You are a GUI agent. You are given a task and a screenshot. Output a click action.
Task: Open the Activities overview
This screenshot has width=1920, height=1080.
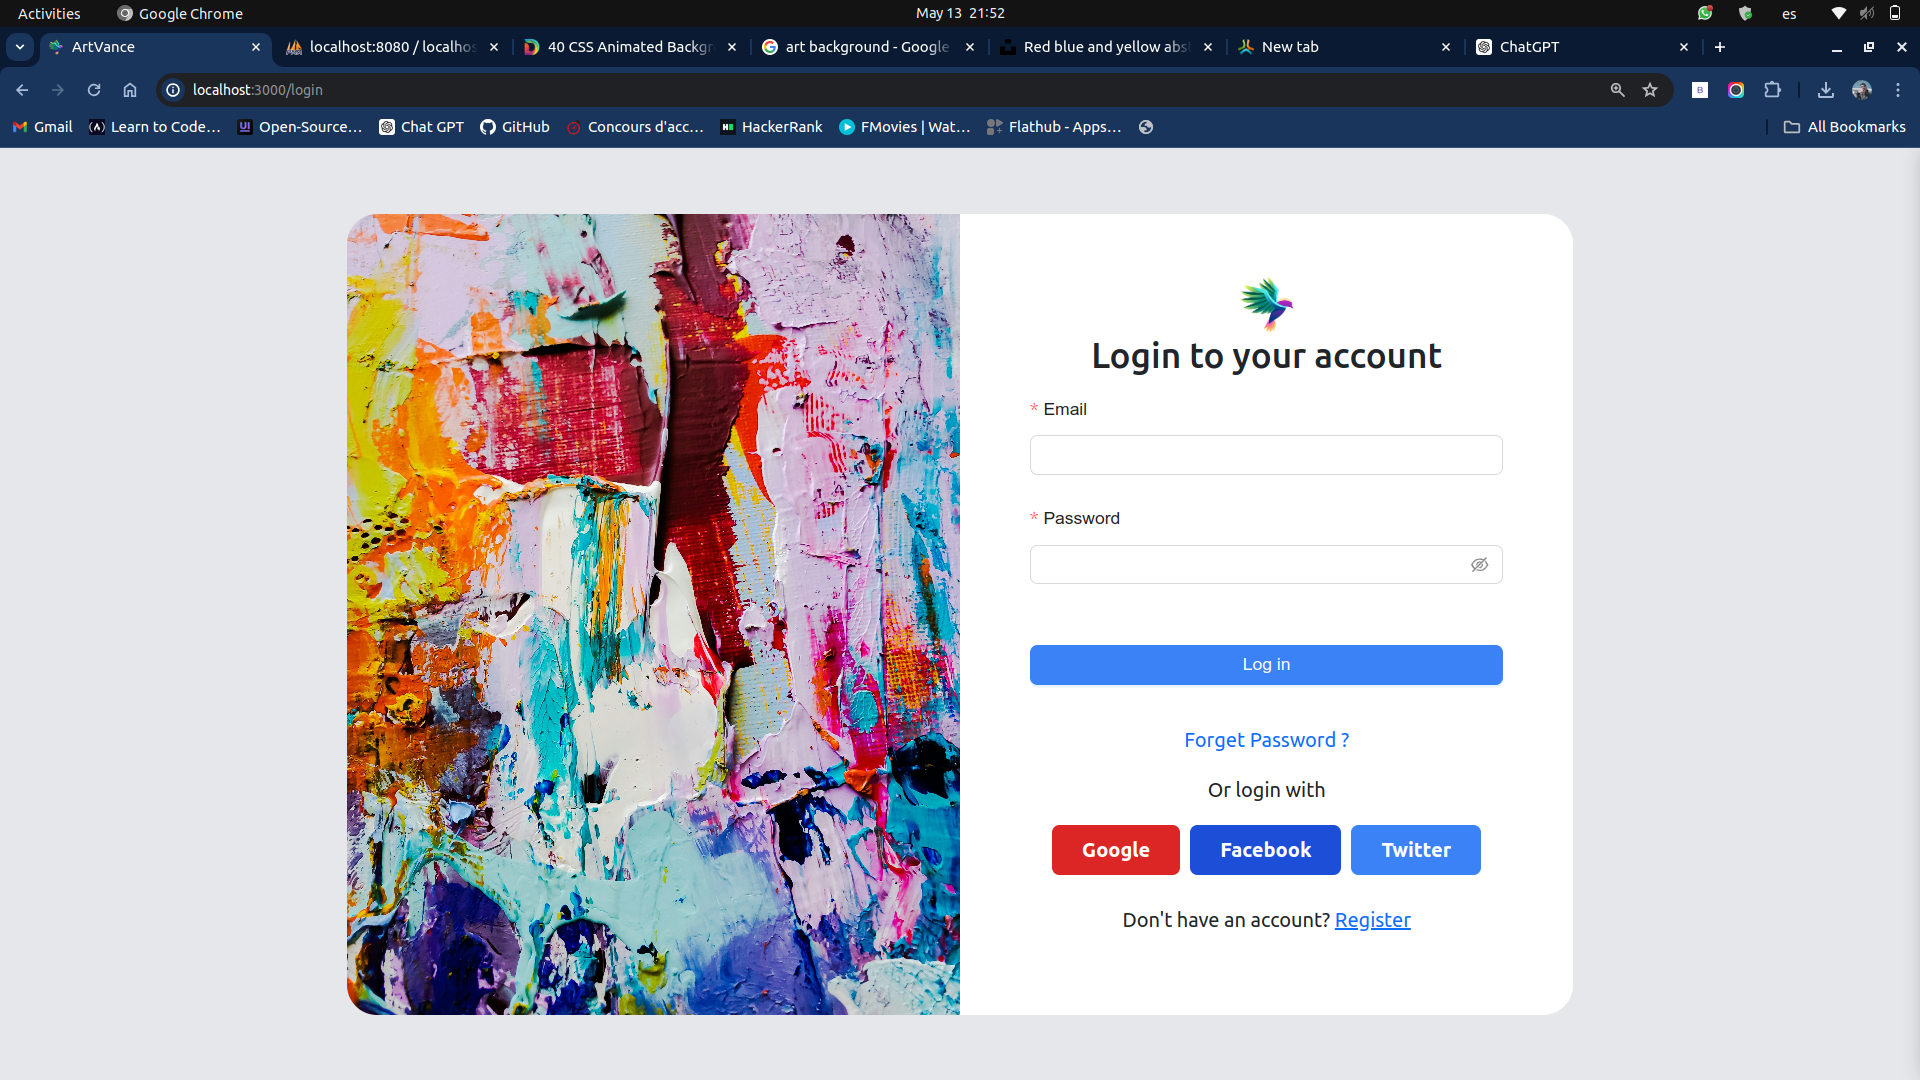pyautogui.click(x=49, y=13)
